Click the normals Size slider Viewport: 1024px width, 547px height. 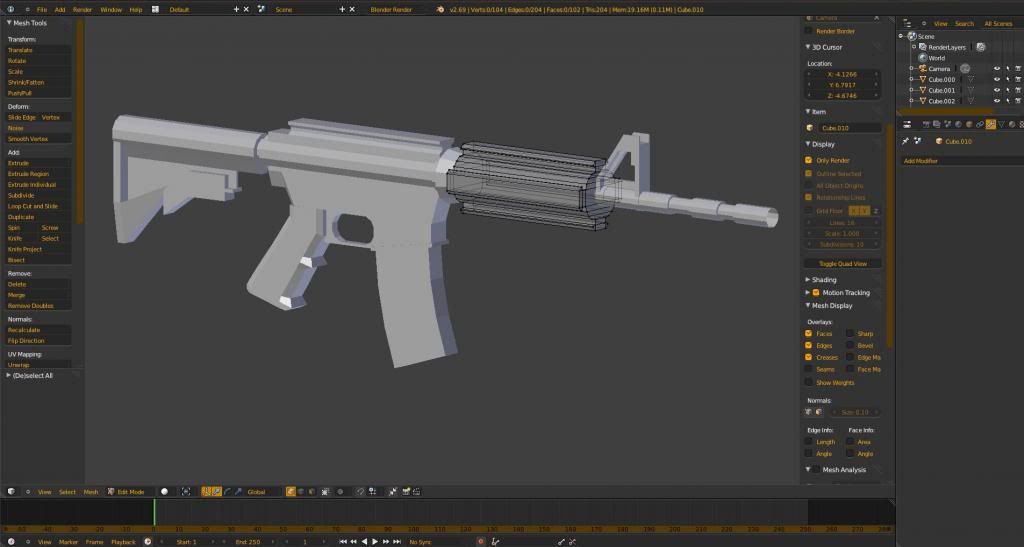pyautogui.click(x=853, y=412)
